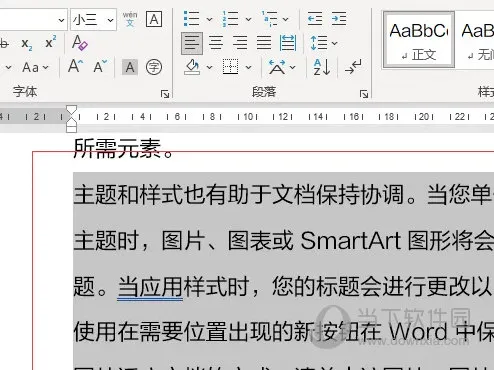Click text 主题和样式 in paragraph
The width and height of the screenshot is (494, 370).
click(128, 195)
